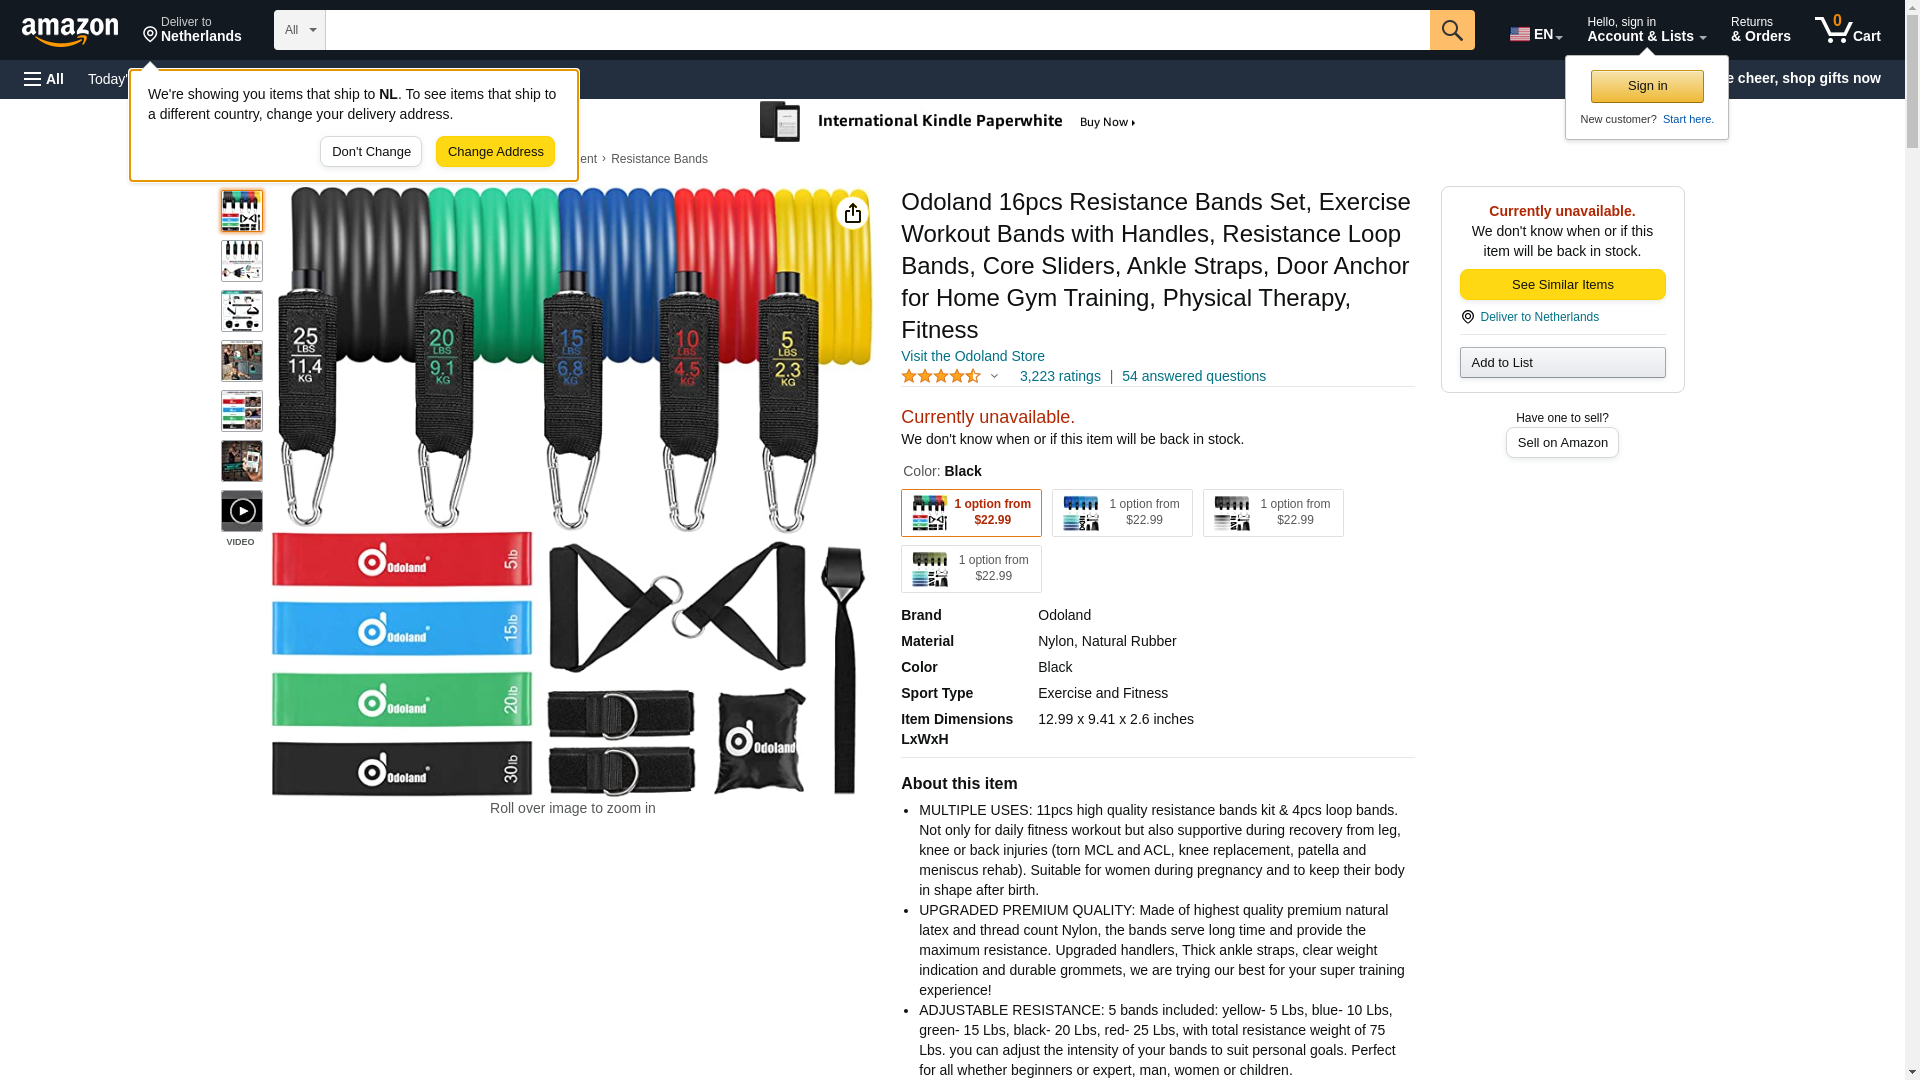Viewport: 1920px width, 1080px height.
Task: Click the Resistance Bands breadcrumb
Action: coord(659,159)
